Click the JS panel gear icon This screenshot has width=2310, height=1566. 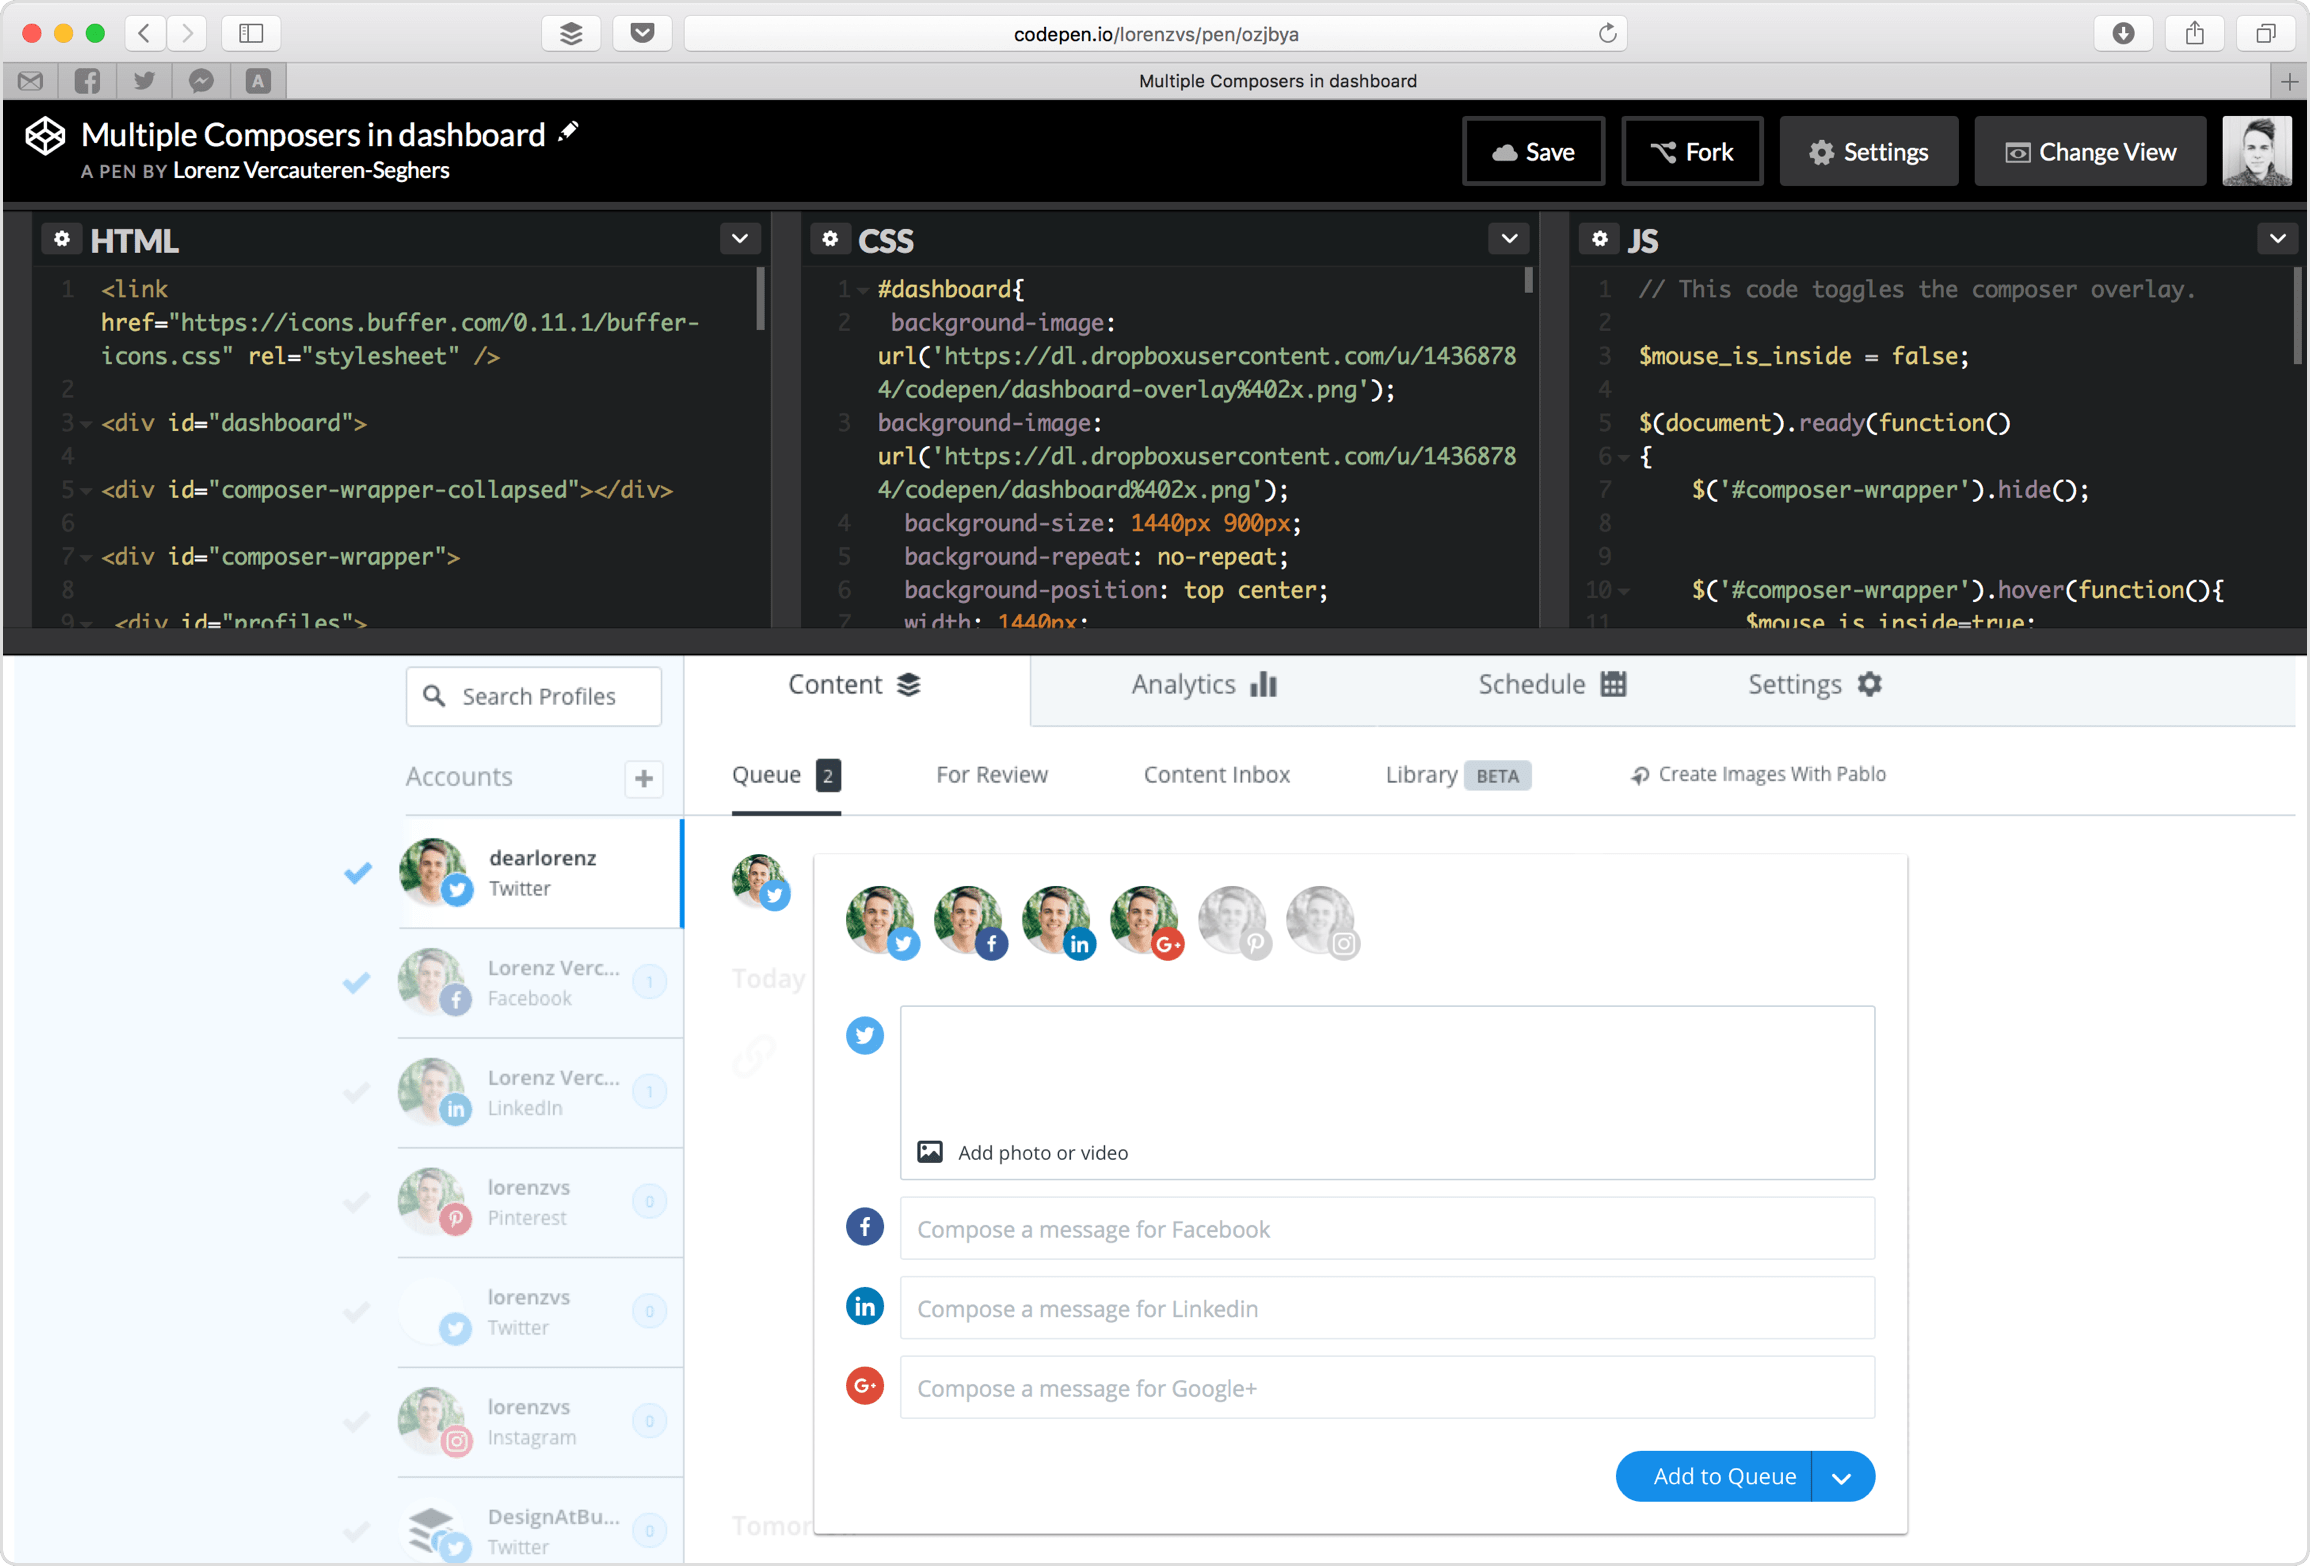coord(1599,239)
